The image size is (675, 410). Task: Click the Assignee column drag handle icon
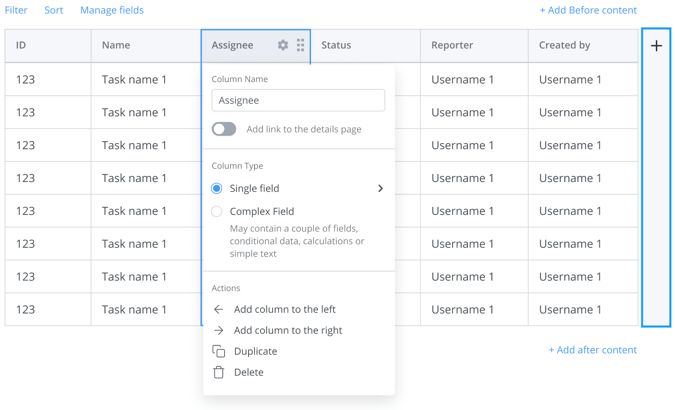pyautogui.click(x=300, y=45)
